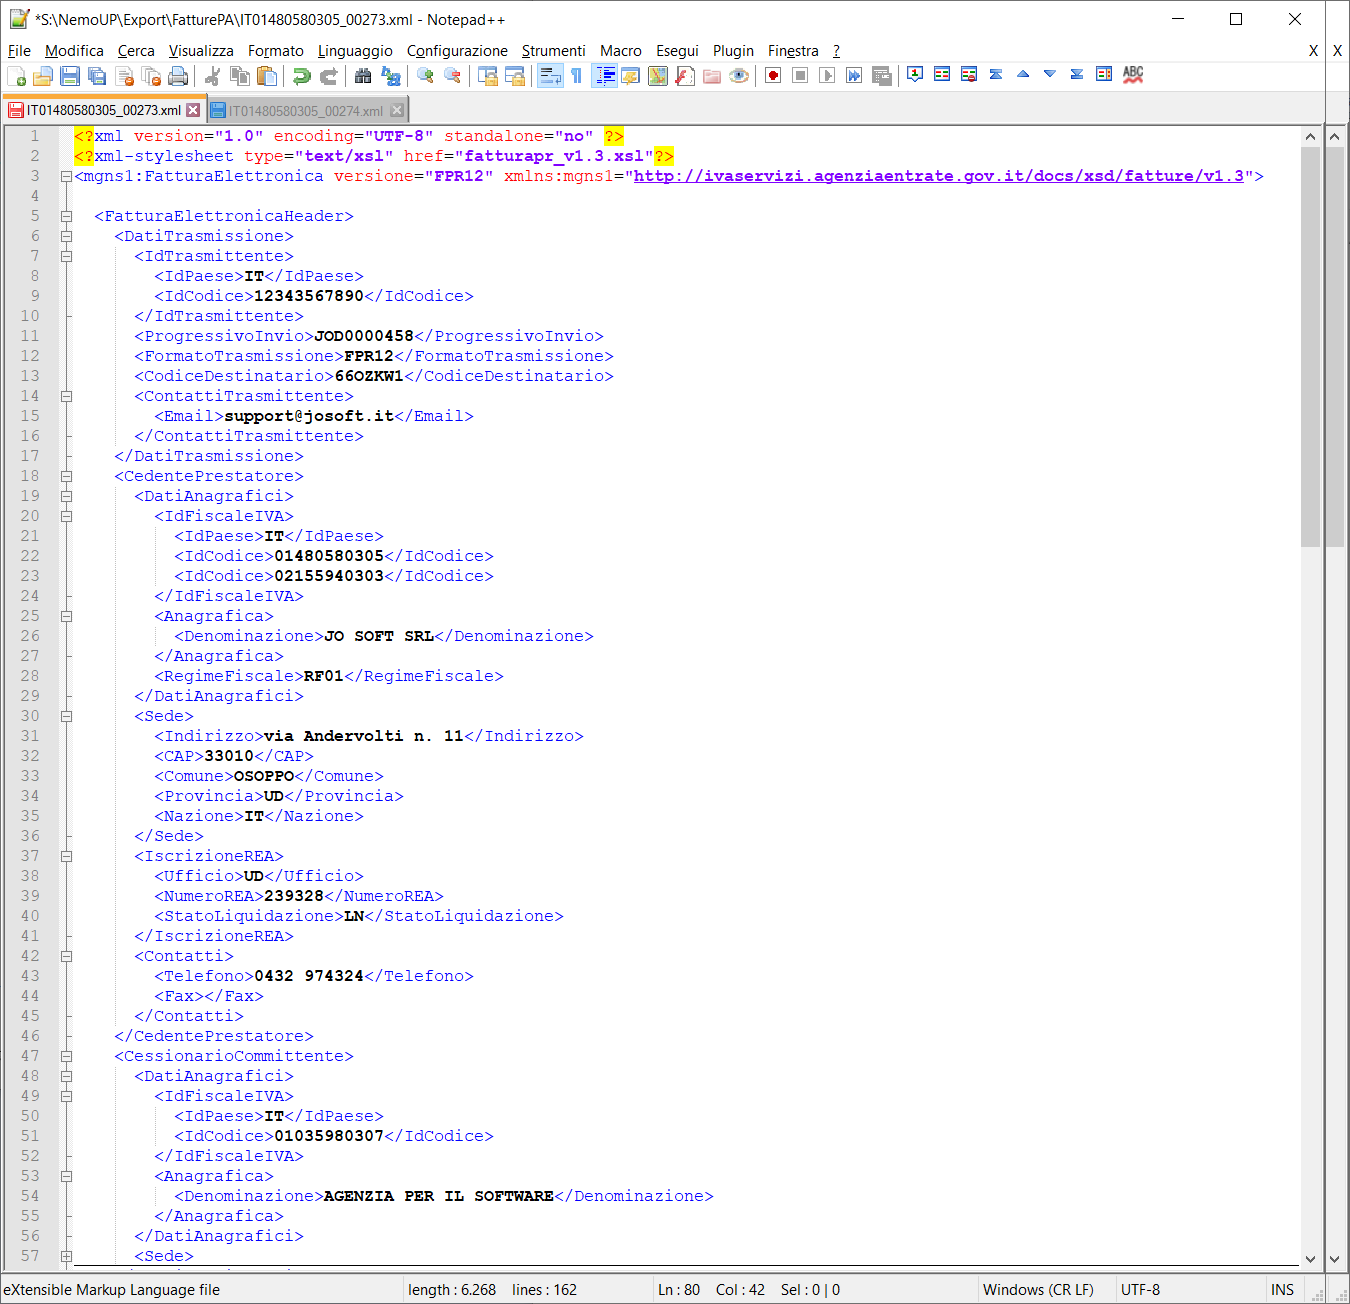The image size is (1350, 1304).
Task: Collapse Sede fold marker on line 30
Action: [67, 716]
